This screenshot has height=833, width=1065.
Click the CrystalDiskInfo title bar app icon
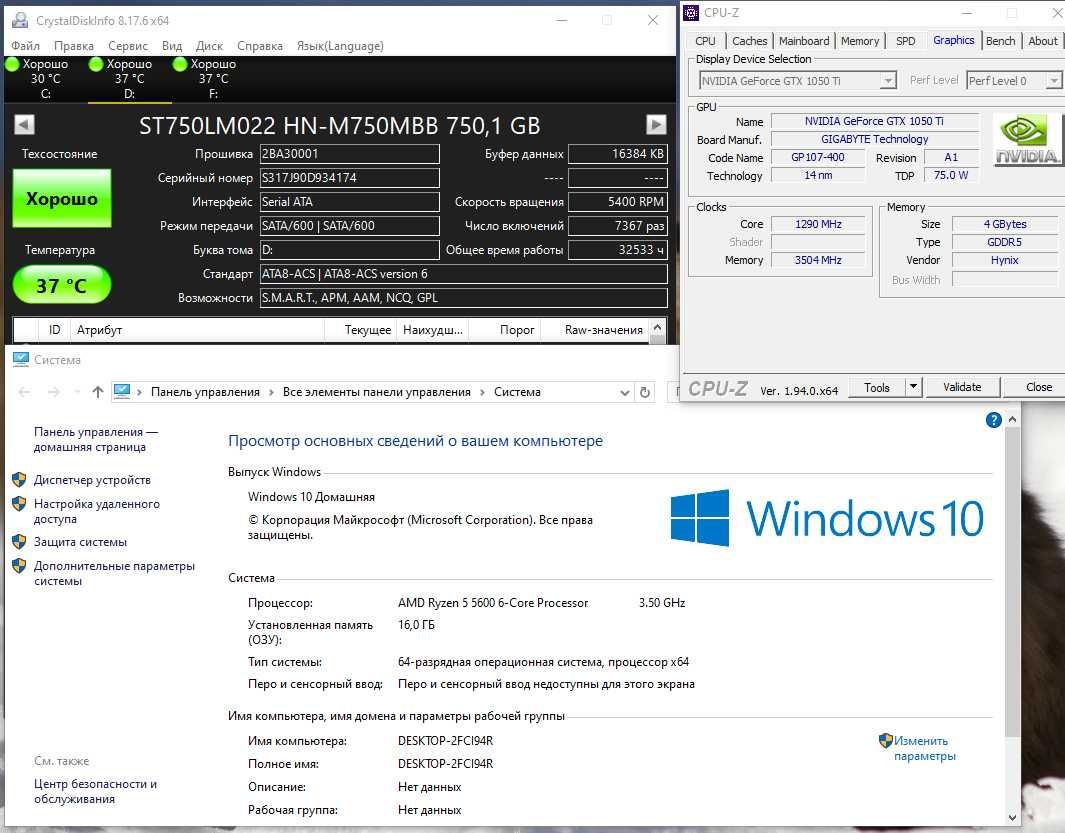click(x=20, y=20)
